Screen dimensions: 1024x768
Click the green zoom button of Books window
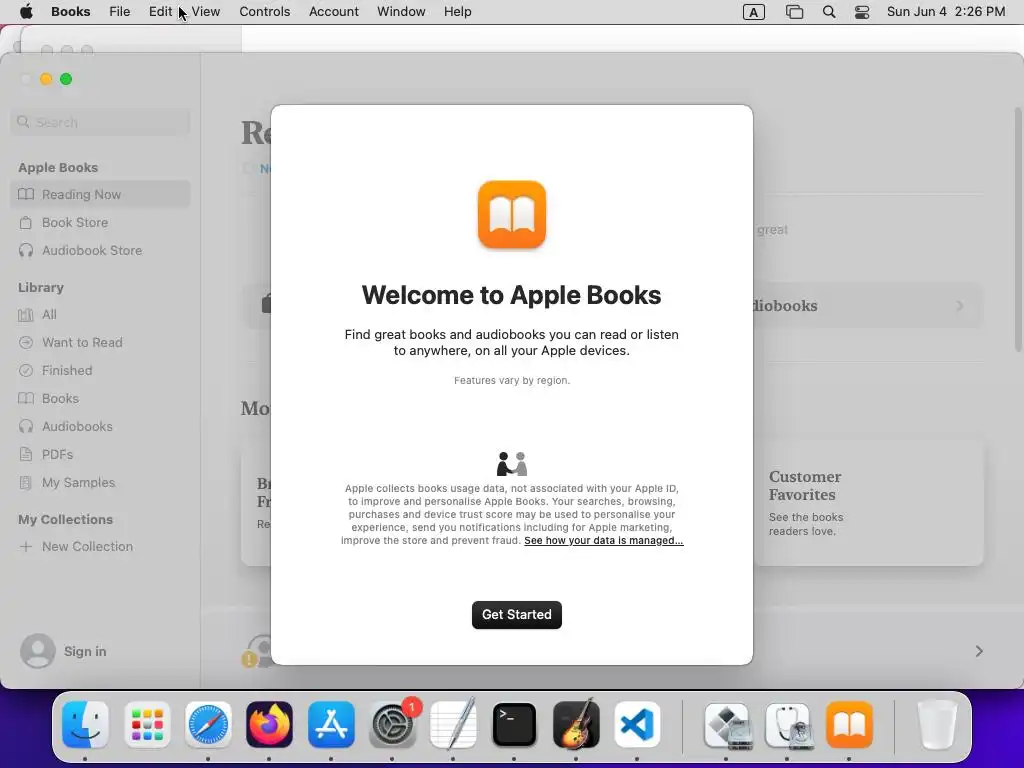click(x=66, y=79)
